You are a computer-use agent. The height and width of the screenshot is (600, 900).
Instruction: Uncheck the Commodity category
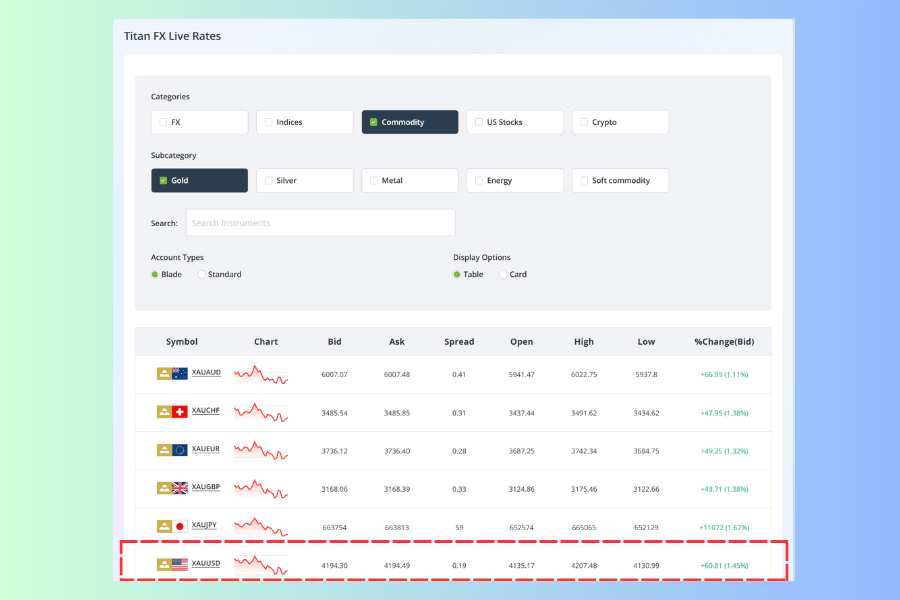(410, 122)
